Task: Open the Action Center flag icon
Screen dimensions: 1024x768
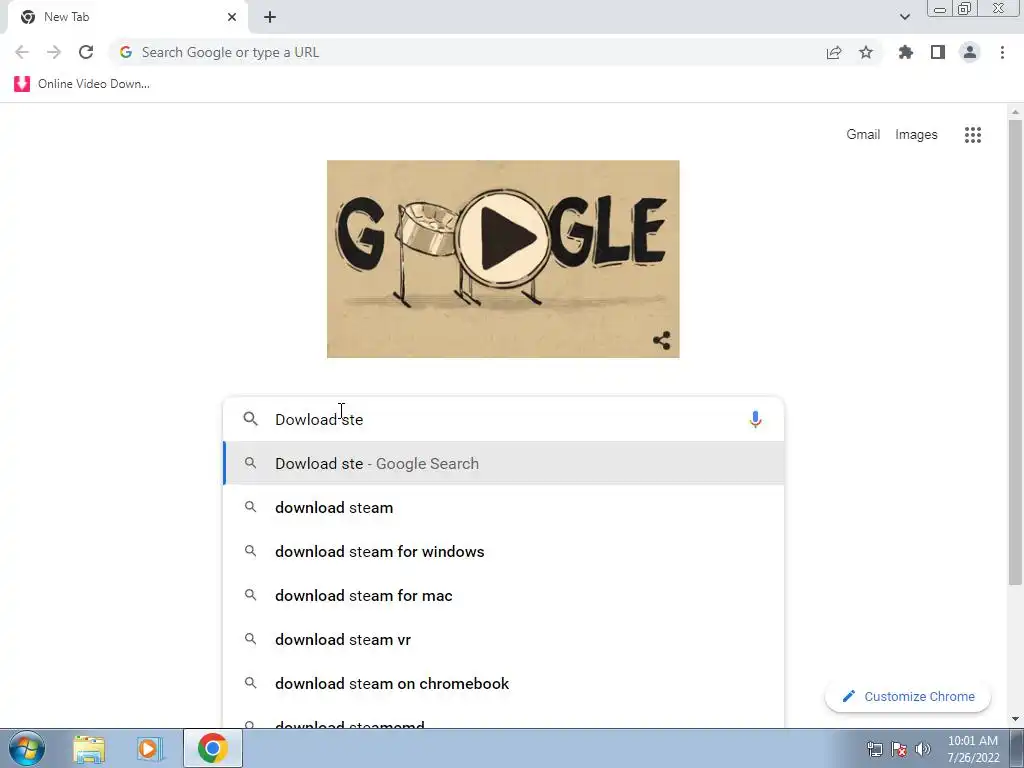Action: pos(899,749)
